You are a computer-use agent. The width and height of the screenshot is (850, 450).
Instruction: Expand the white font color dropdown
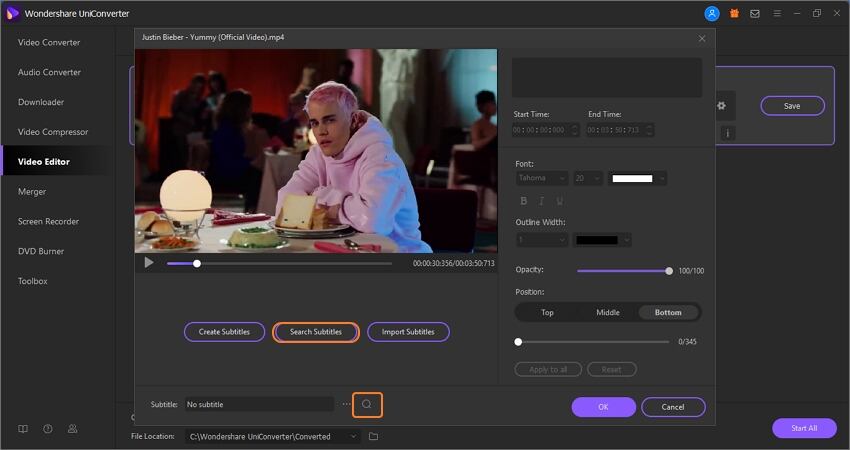662,178
